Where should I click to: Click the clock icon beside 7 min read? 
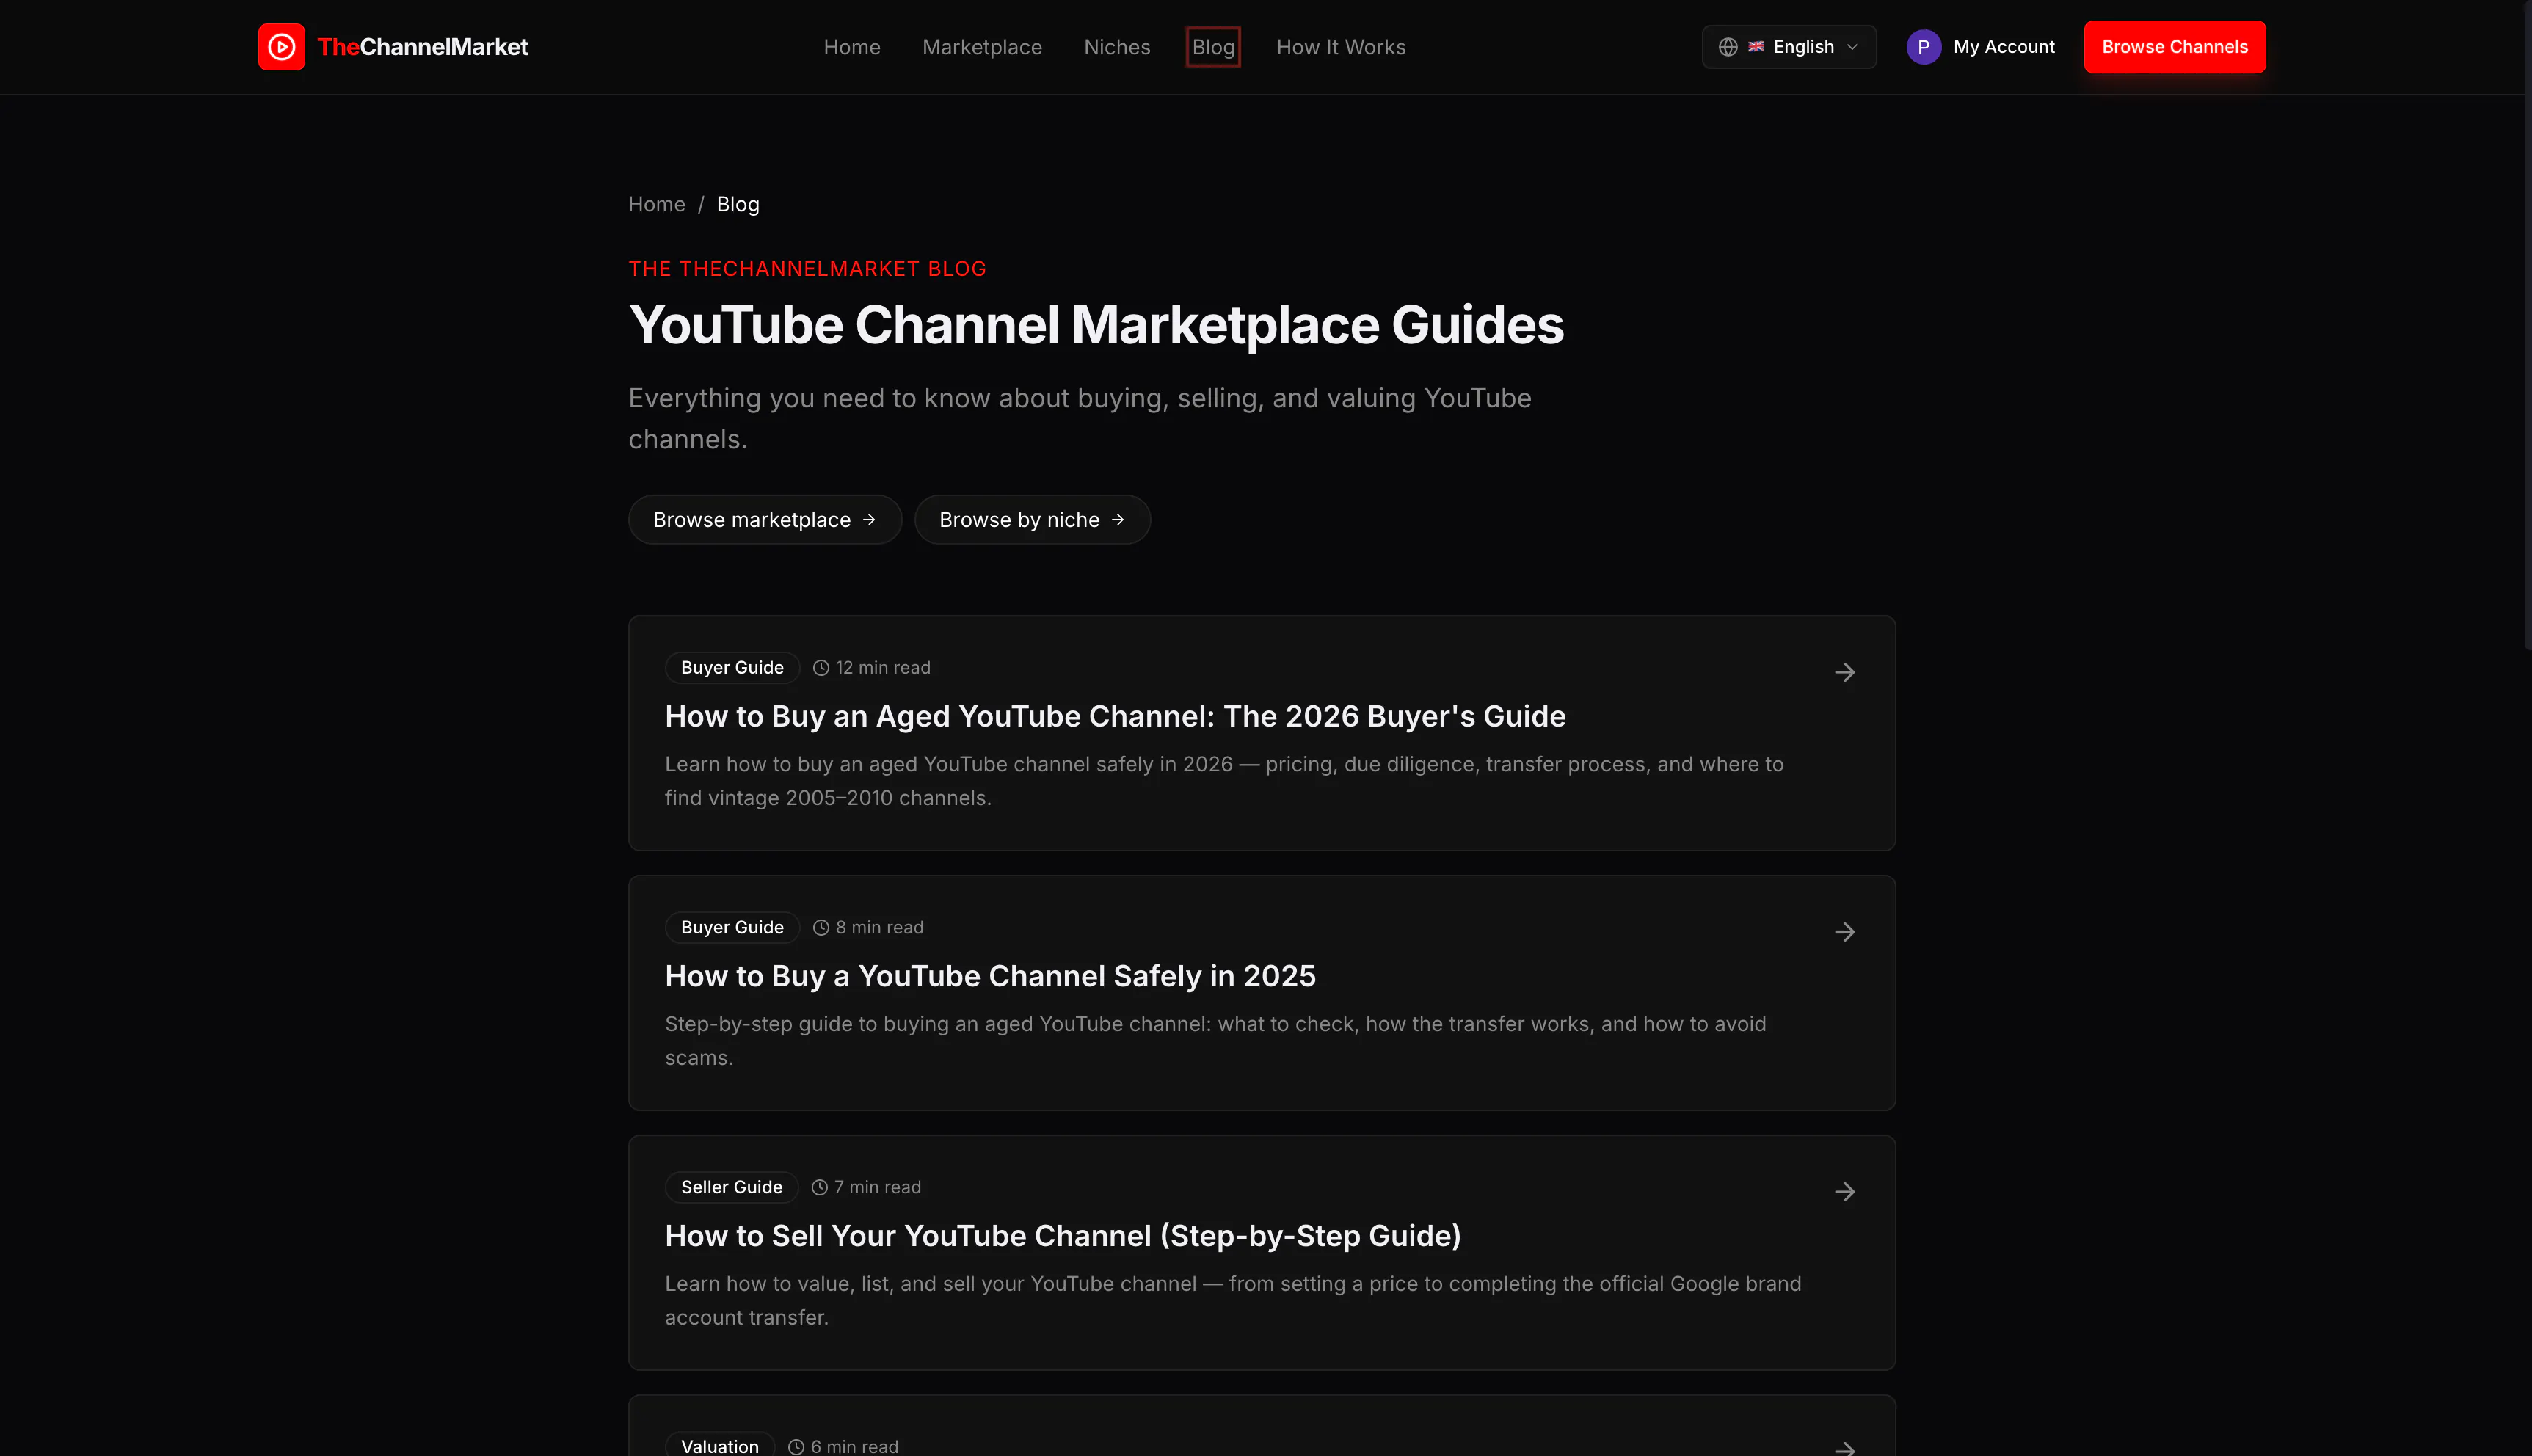click(820, 1188)
